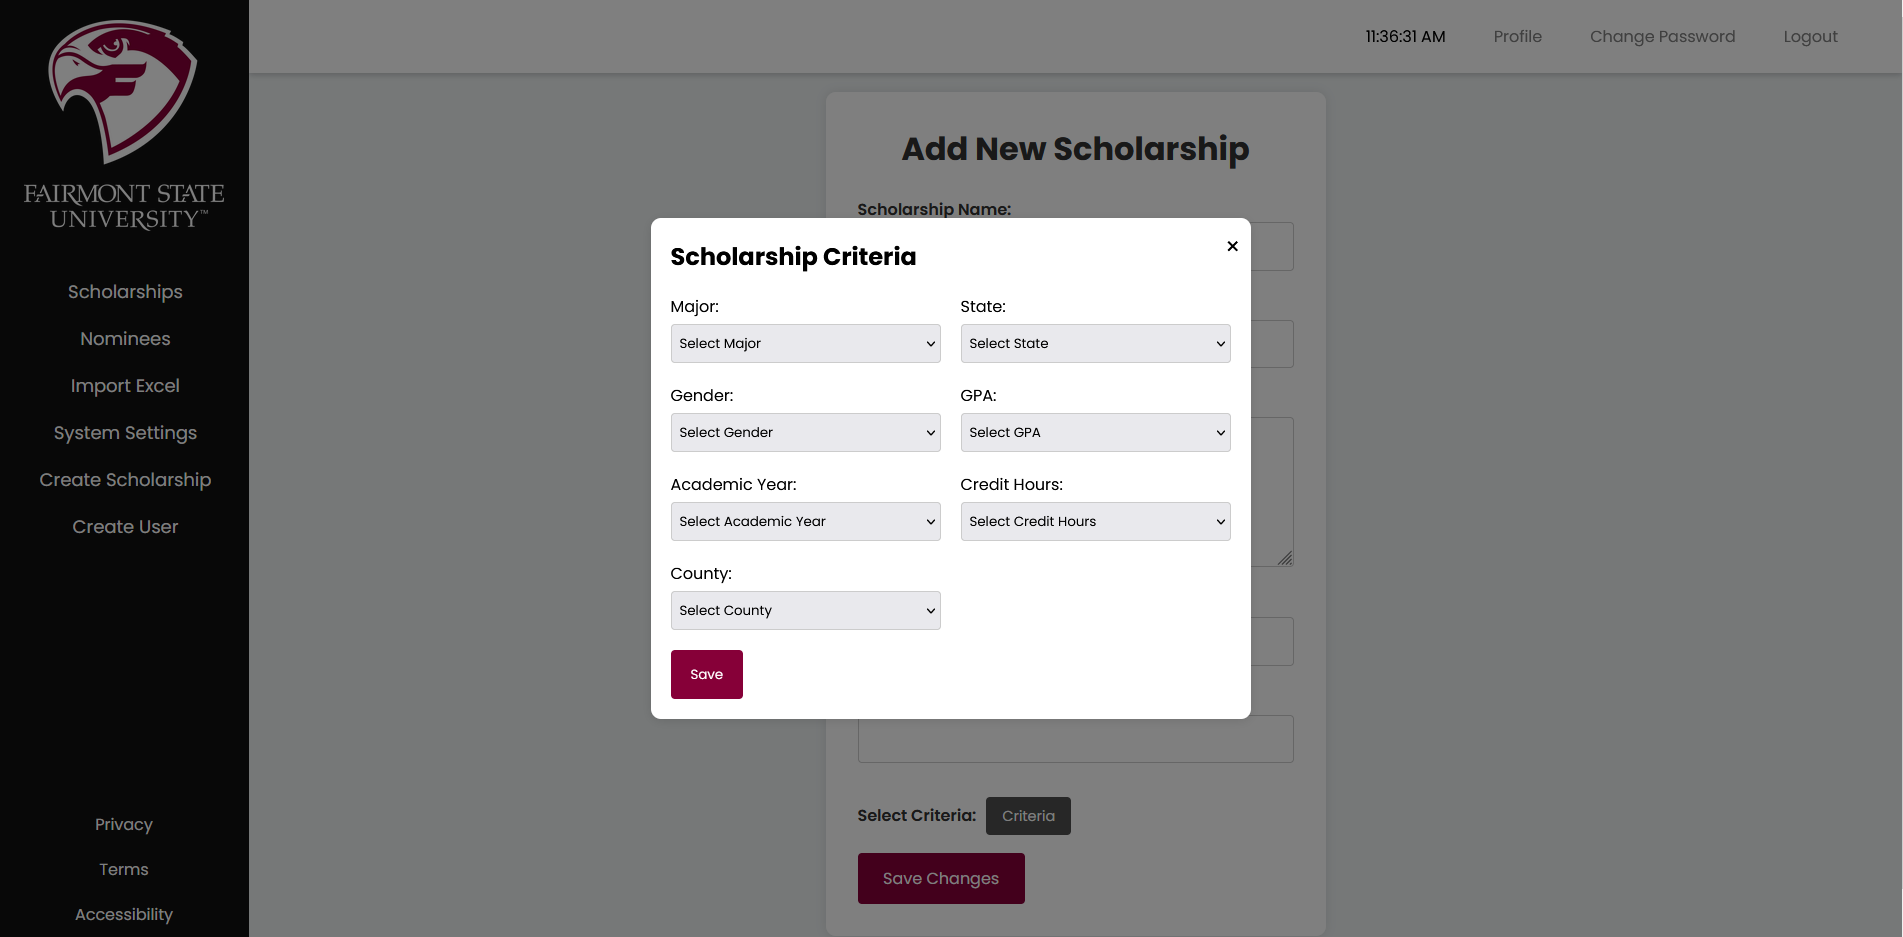Select Import Excel in the sidebar

[x=125, y=386]
